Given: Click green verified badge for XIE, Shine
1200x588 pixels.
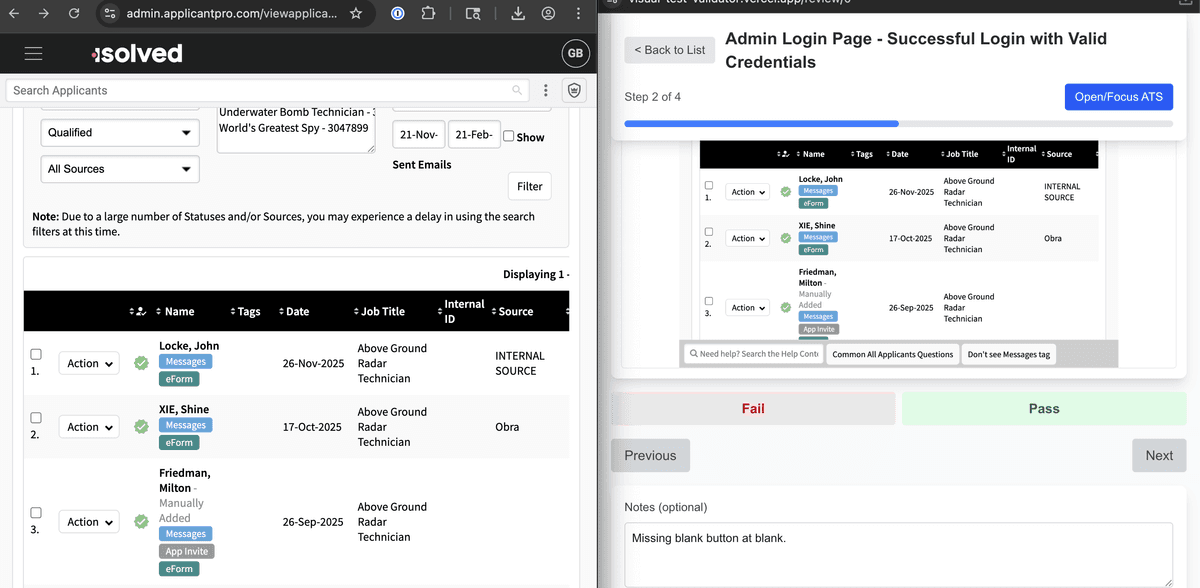Looking at the screenshot, I should pos(141,426).
